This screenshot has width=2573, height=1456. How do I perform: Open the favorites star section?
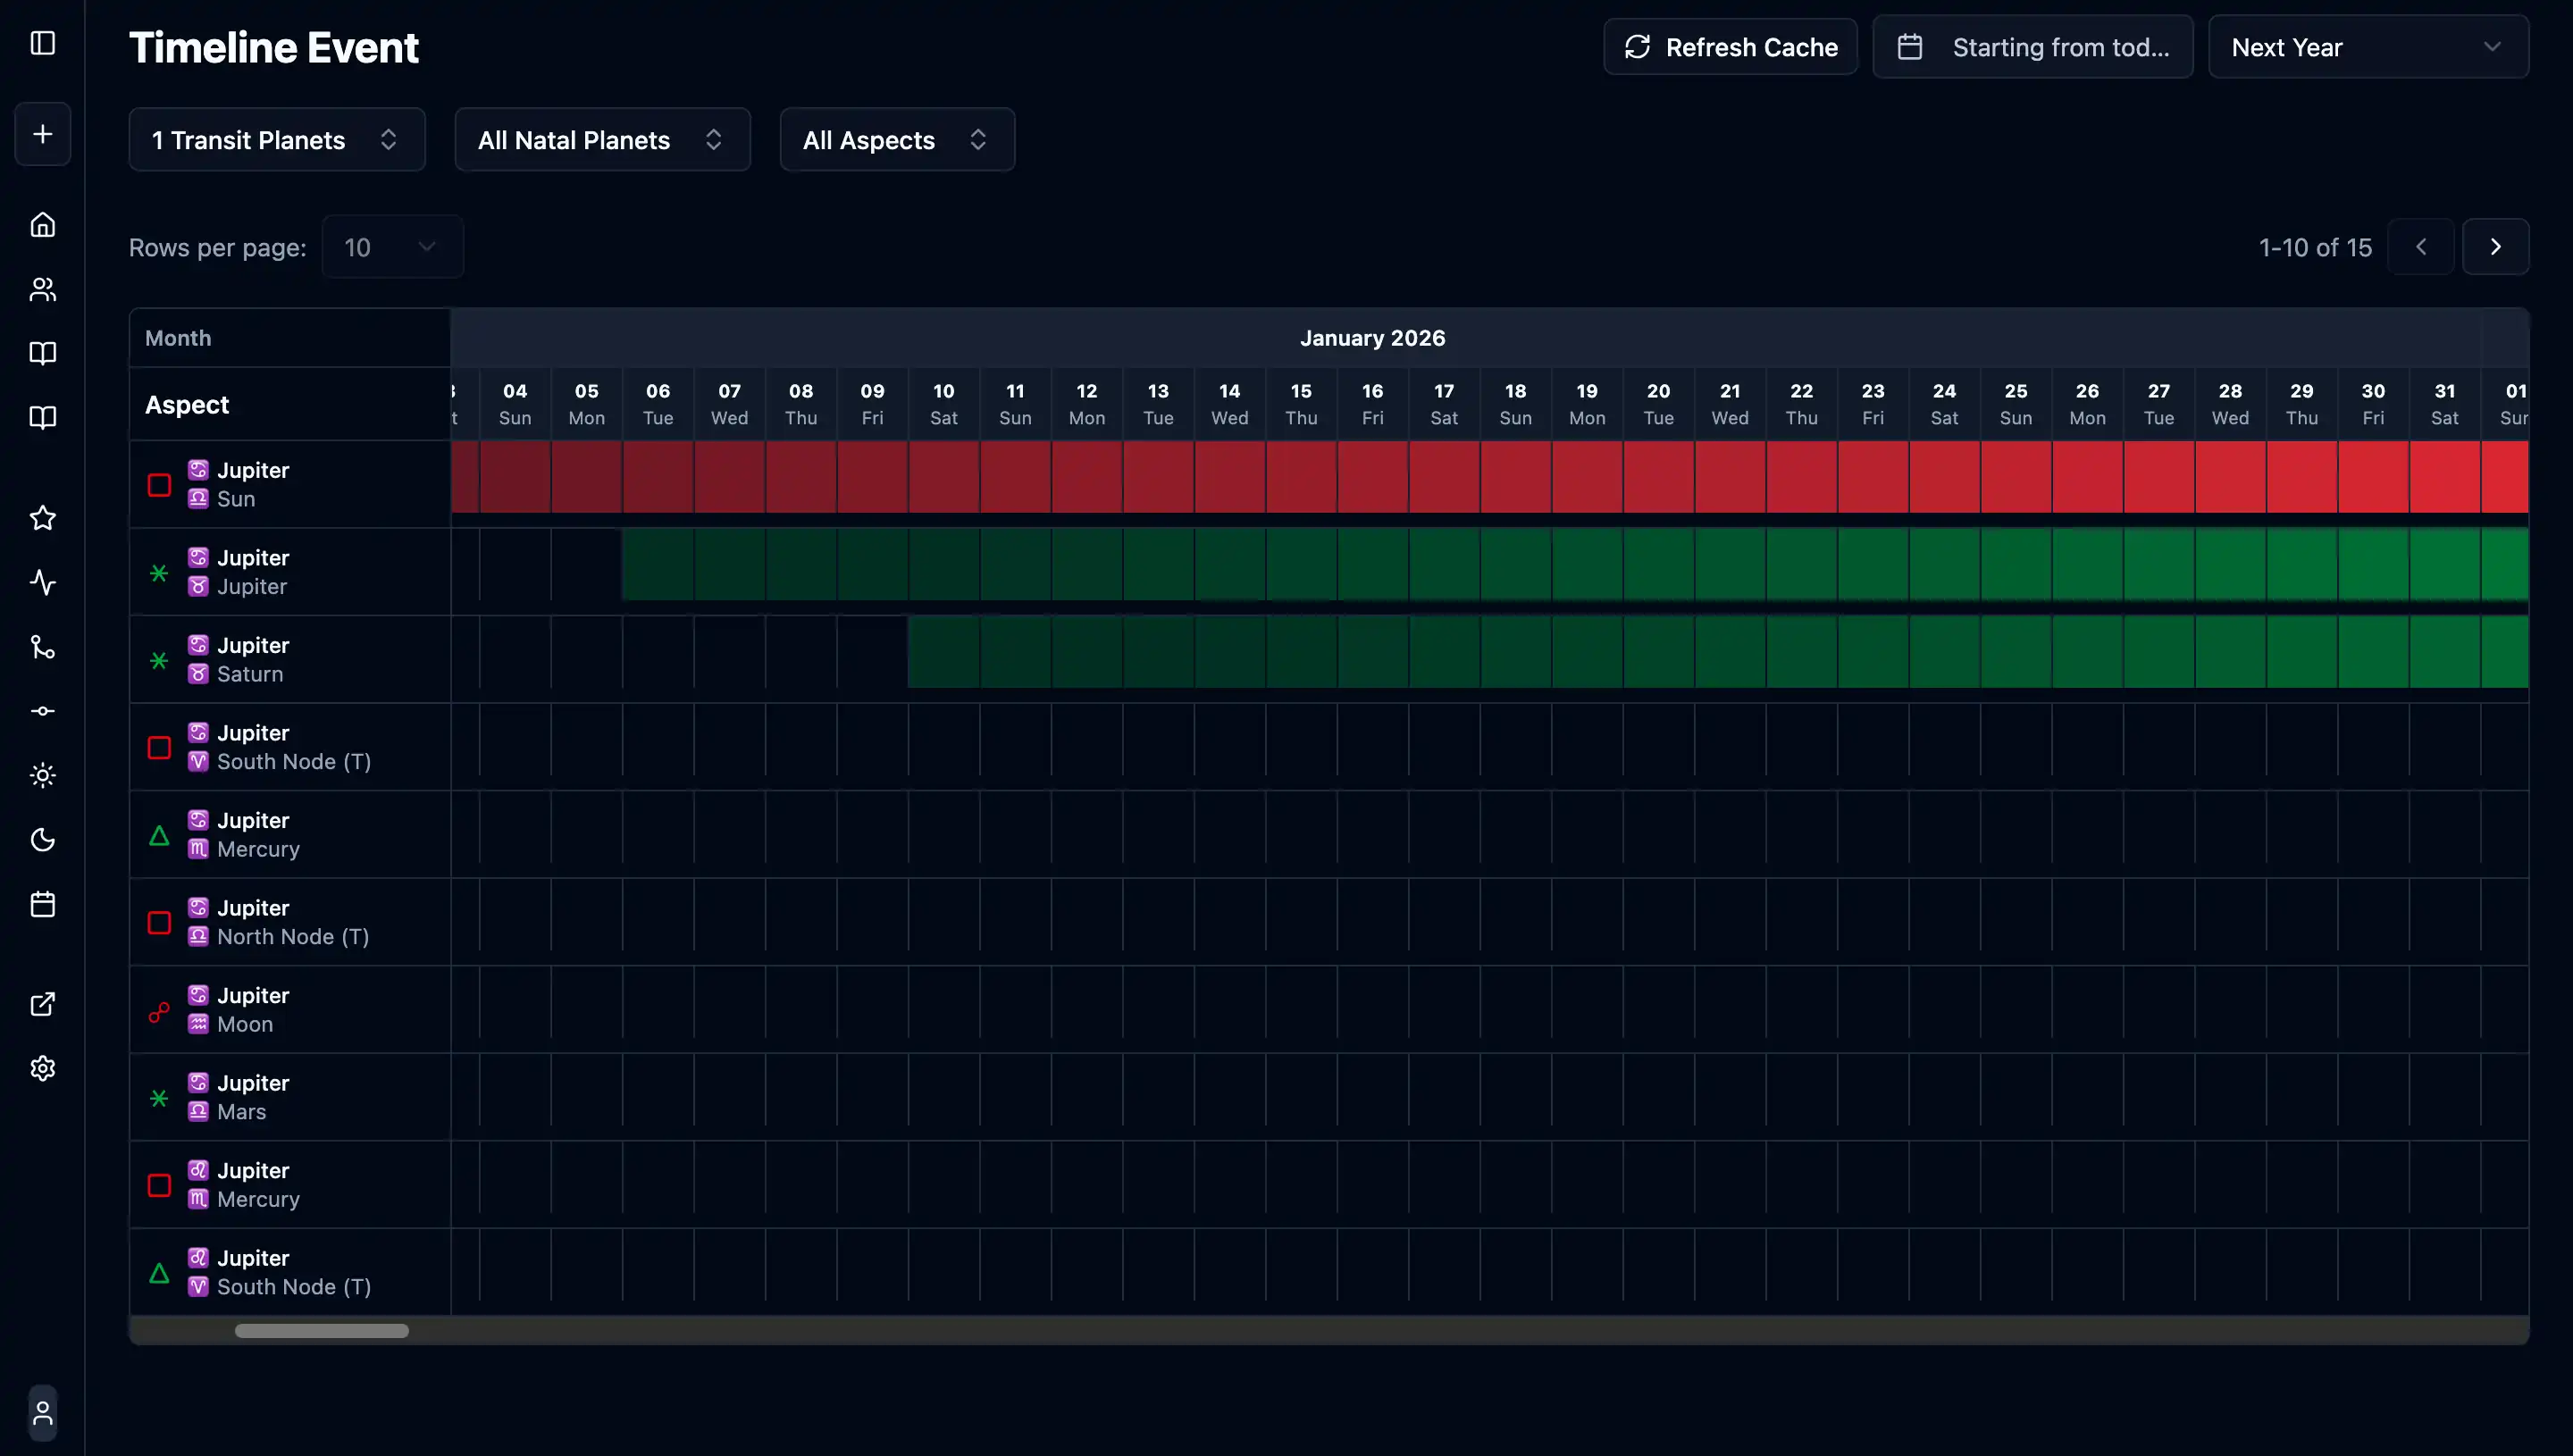click(42, 517)
